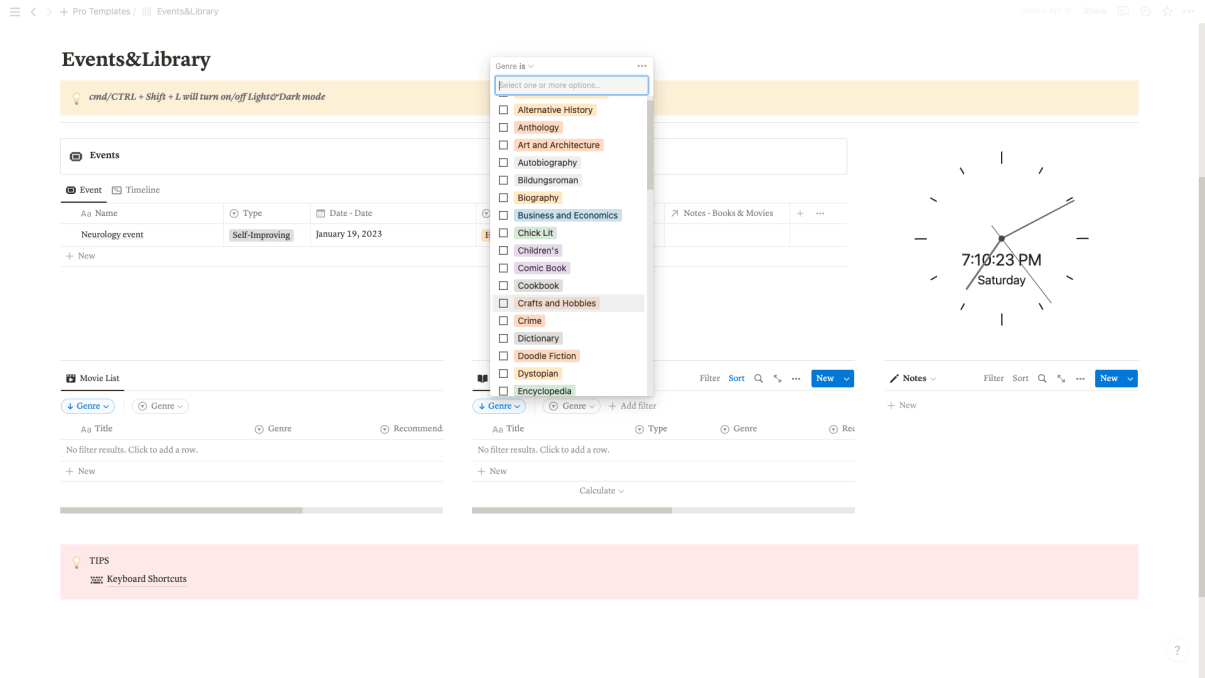Check the Bildungsroman checkbox
Viewport: 1205px width, 678px height.
click(503, 180)
